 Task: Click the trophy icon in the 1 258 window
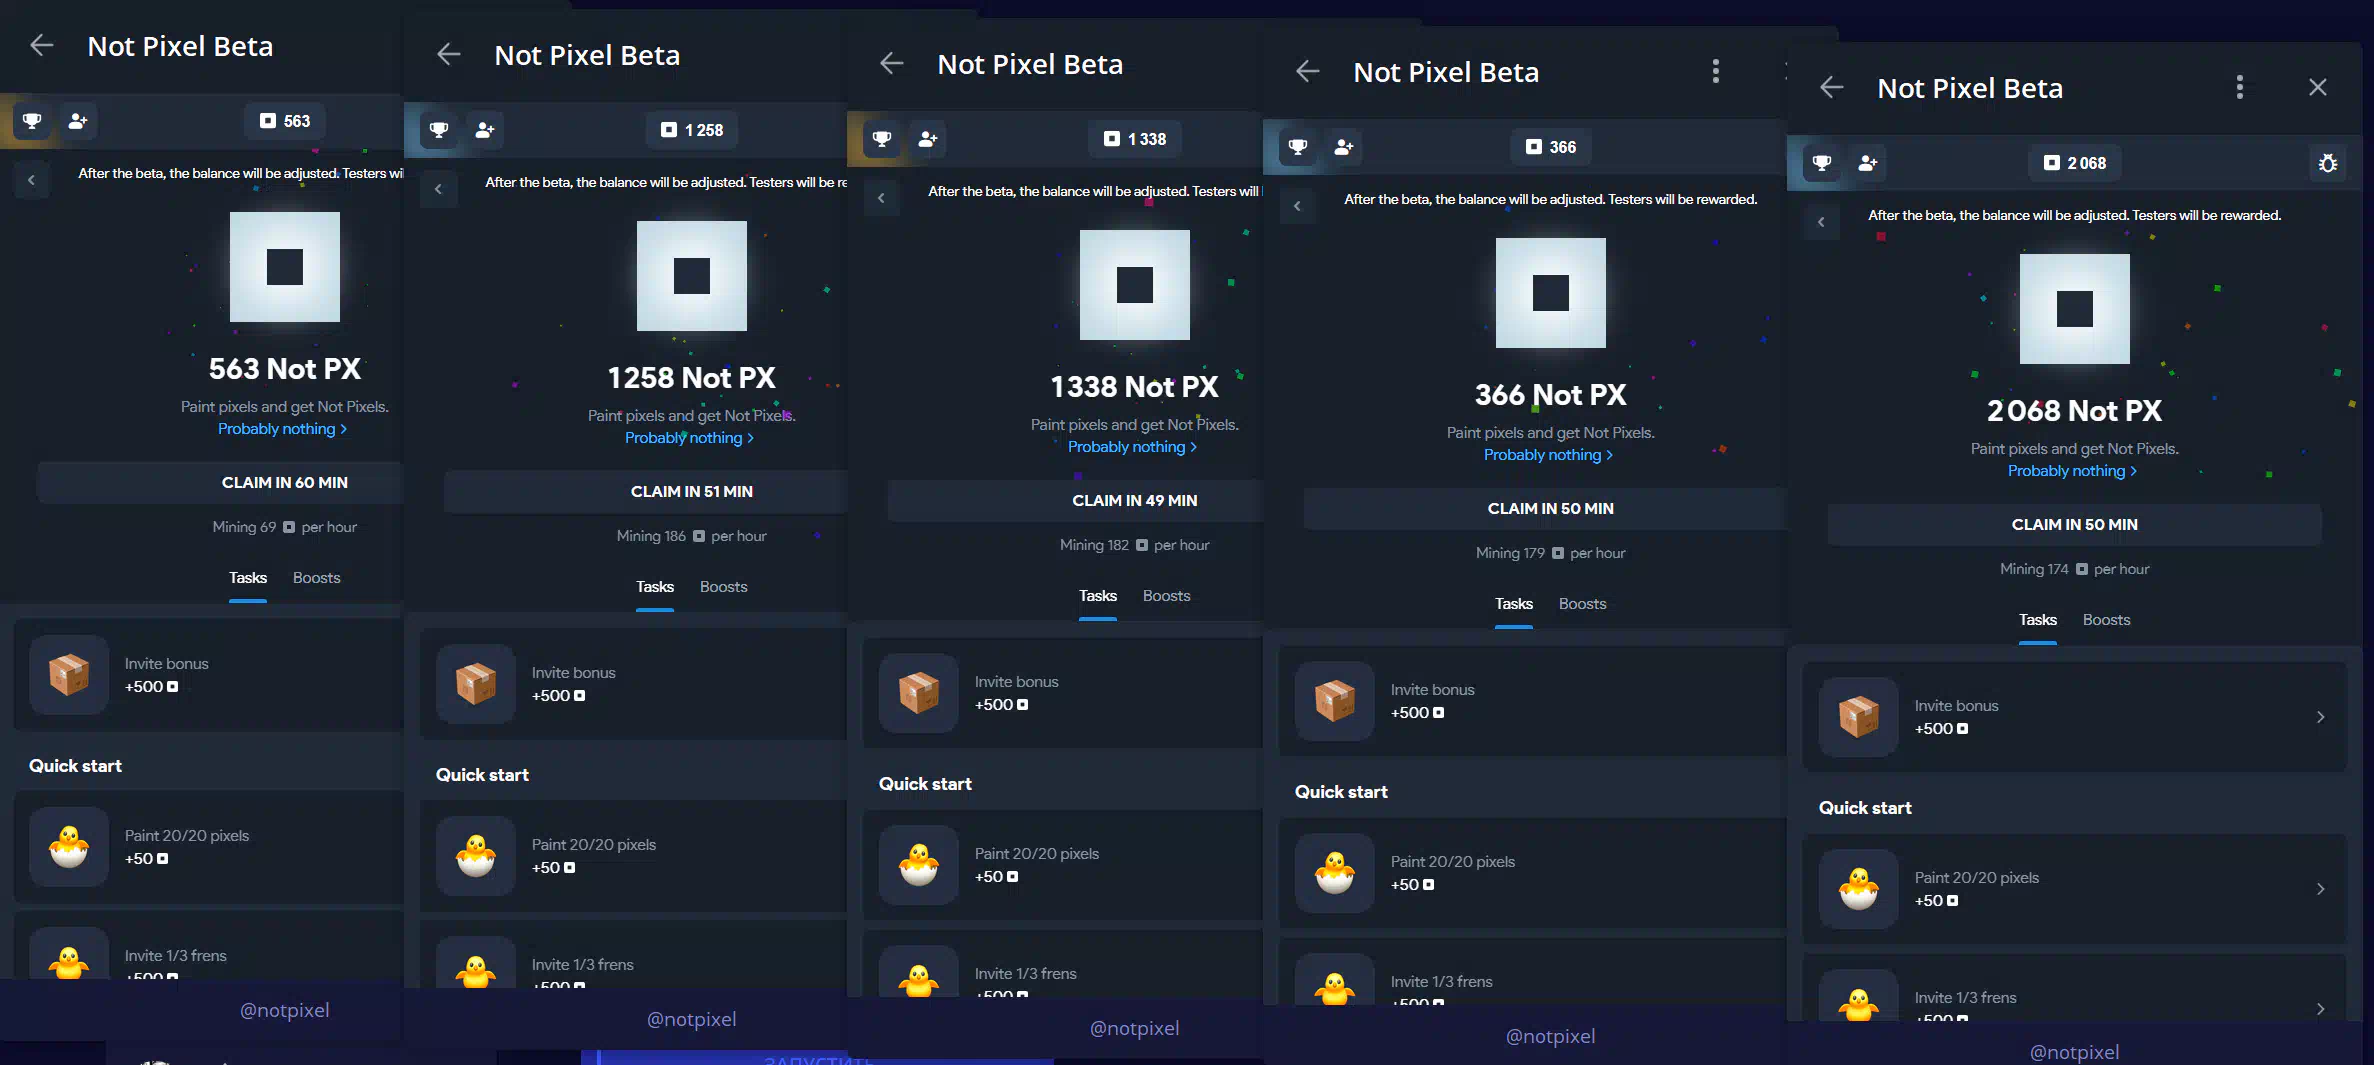coord(439,130)
